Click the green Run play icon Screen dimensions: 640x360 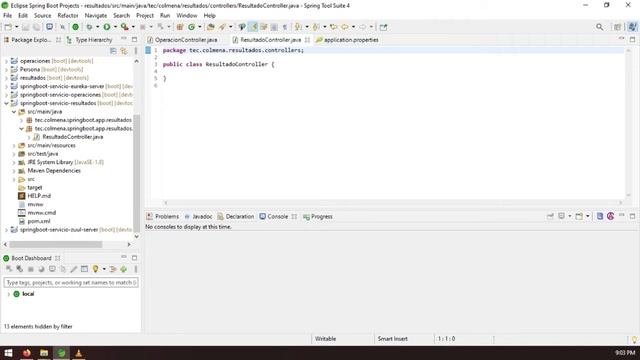[107, 27]
